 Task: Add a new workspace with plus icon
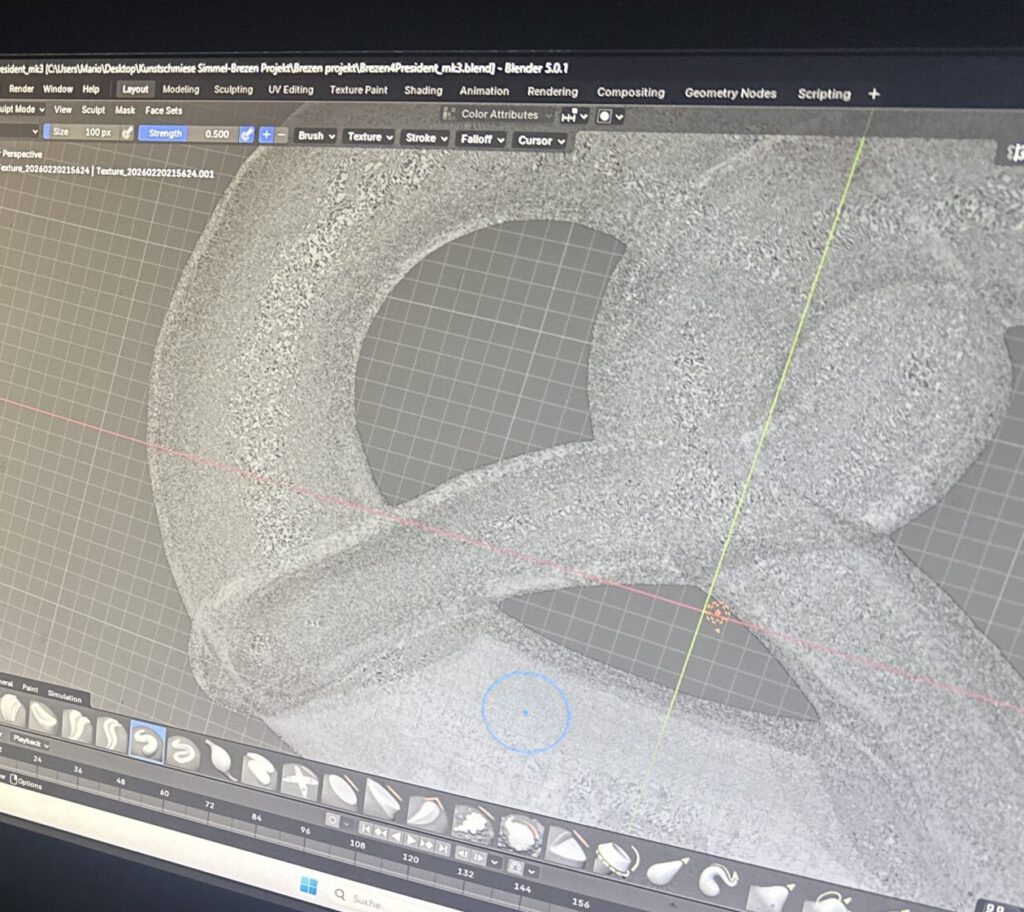pos(874,94)
